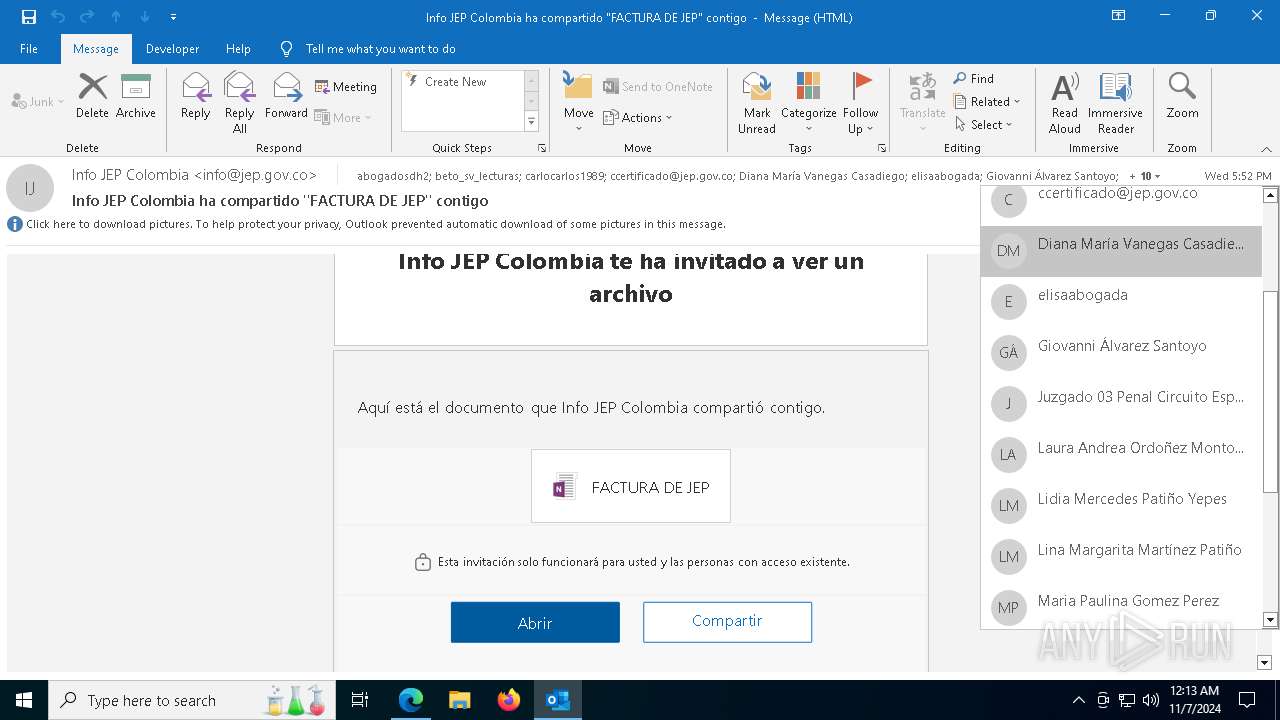The width and height of the screenshot is (1280, 720).
Task: Archive the email message
Action: pos(136,97)
